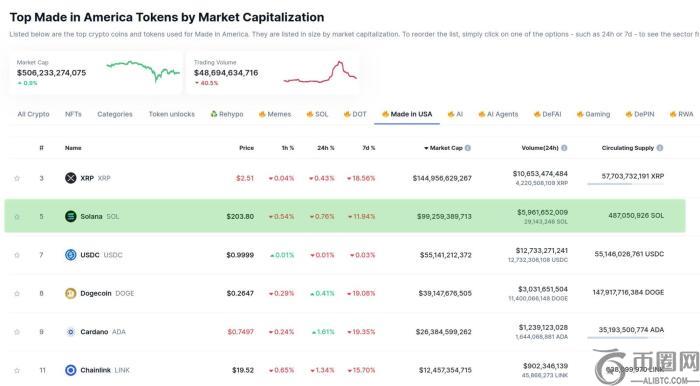Sort table by Market Cap column
This screenshot has width=700, height=386.
[443, 148]
